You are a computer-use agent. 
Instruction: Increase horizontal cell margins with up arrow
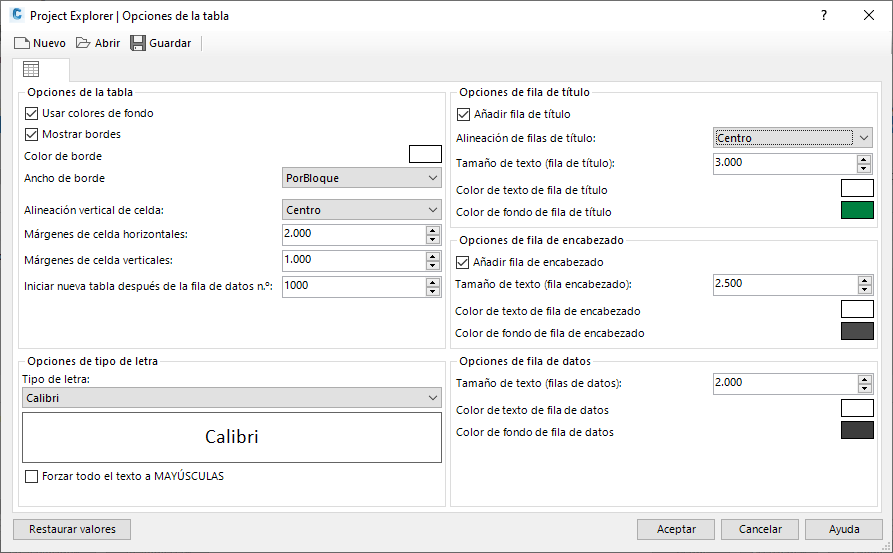(x=432, y=230)
